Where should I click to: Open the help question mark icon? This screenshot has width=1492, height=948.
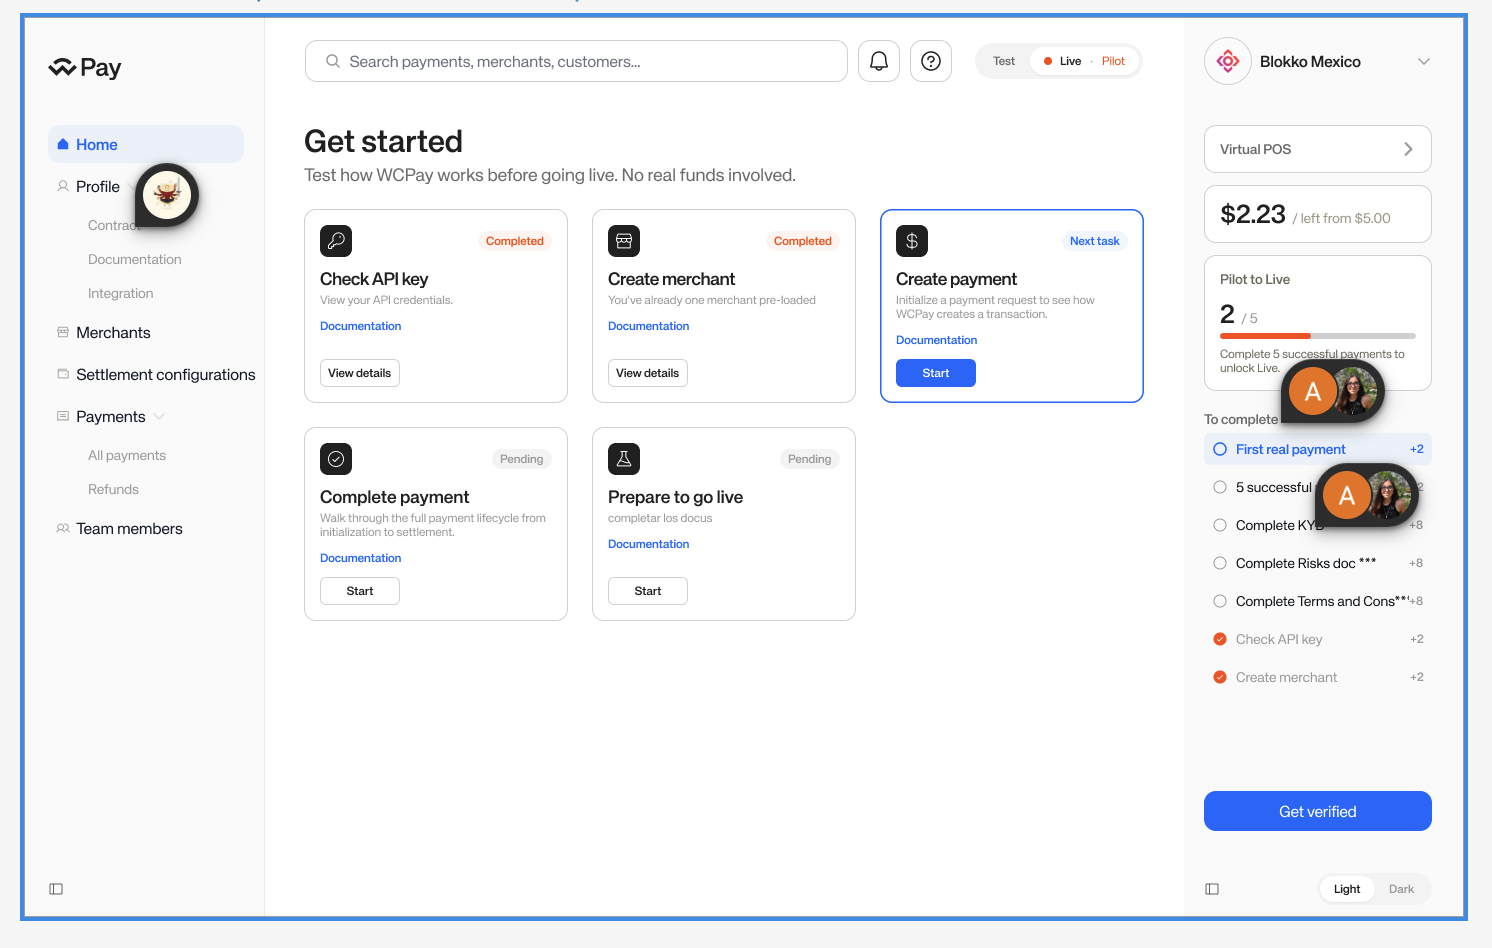tap(931, 61)
